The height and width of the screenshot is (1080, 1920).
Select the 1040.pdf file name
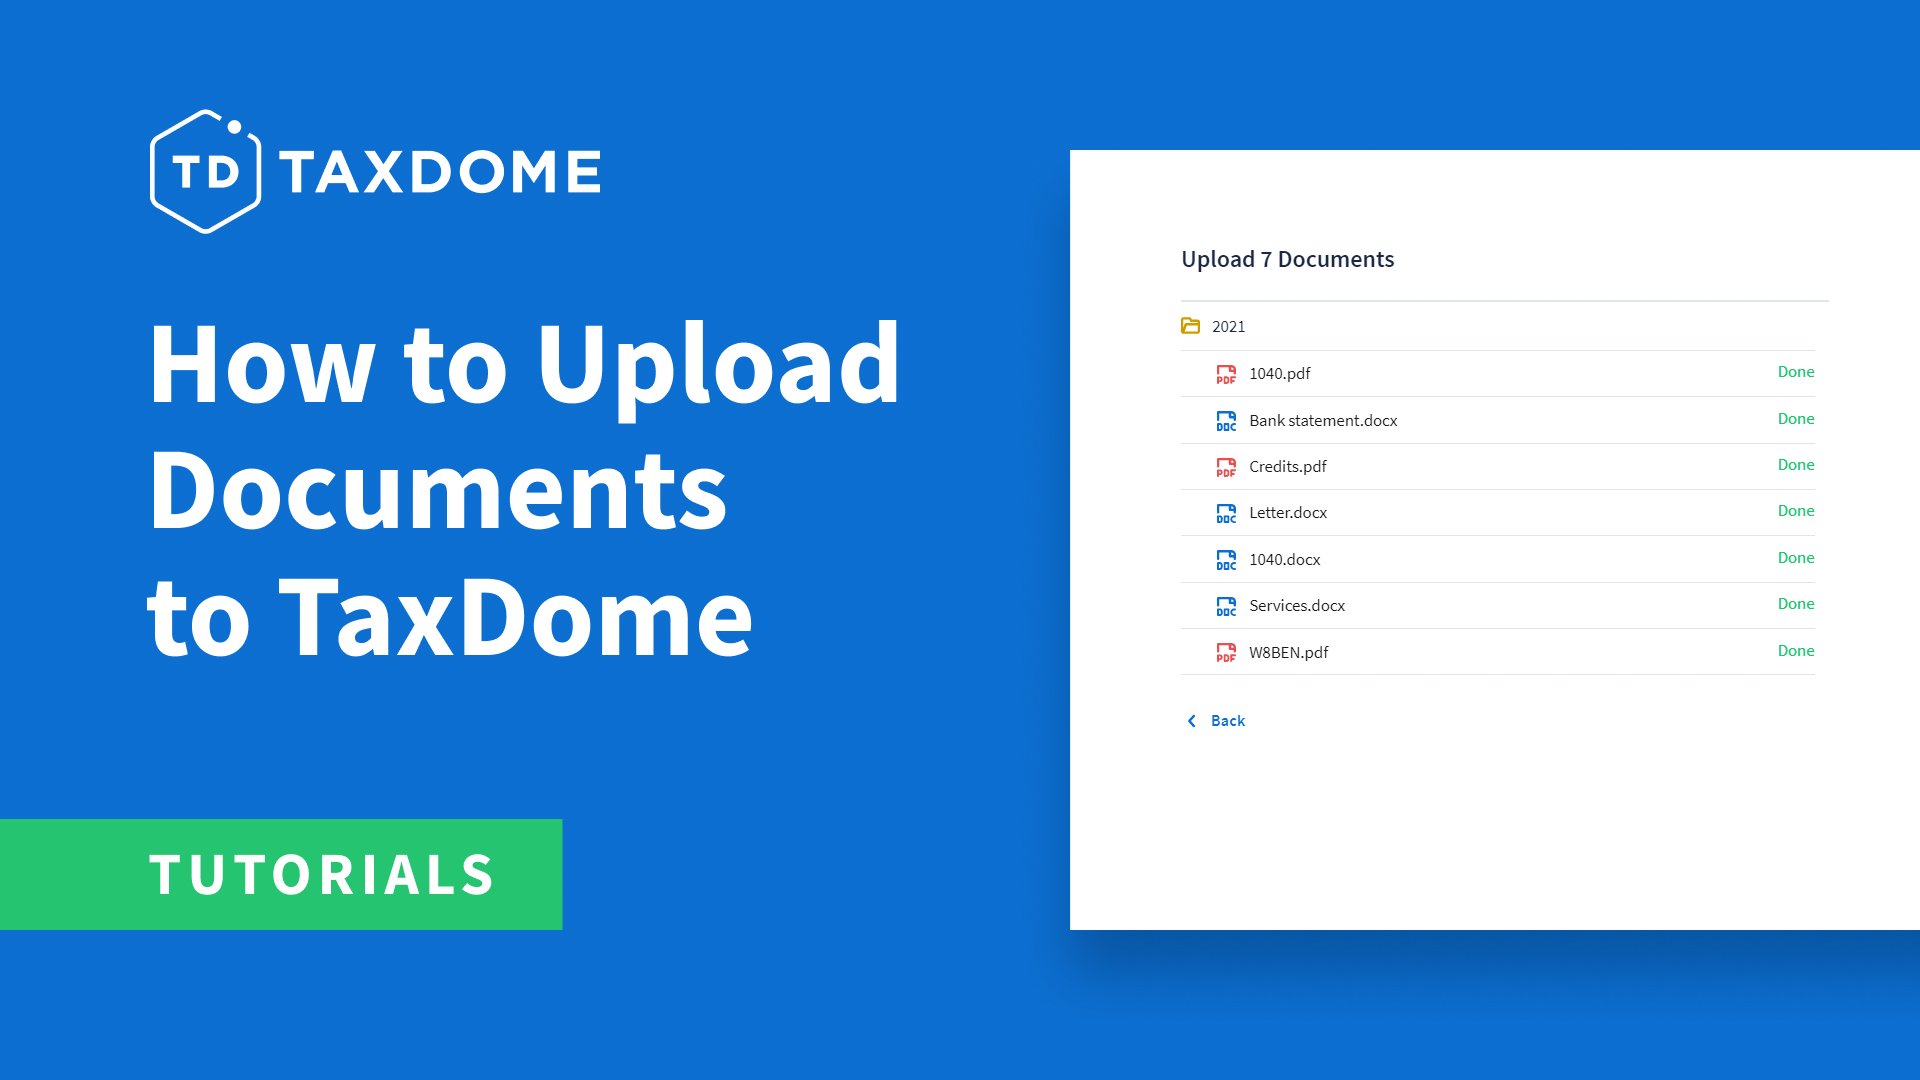(1280, 374)
